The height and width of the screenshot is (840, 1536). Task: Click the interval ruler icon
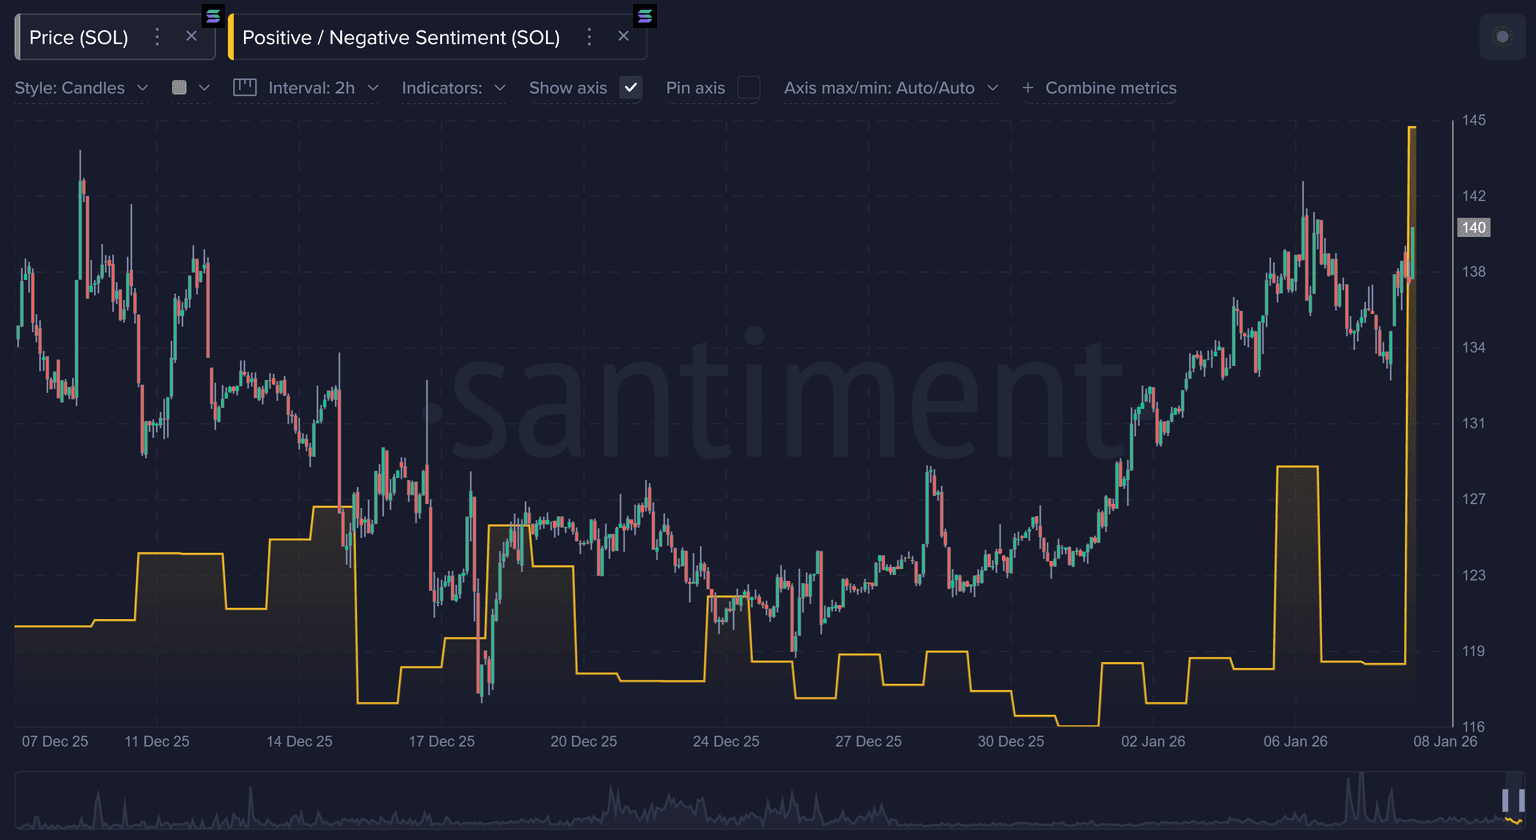point(245,88)
